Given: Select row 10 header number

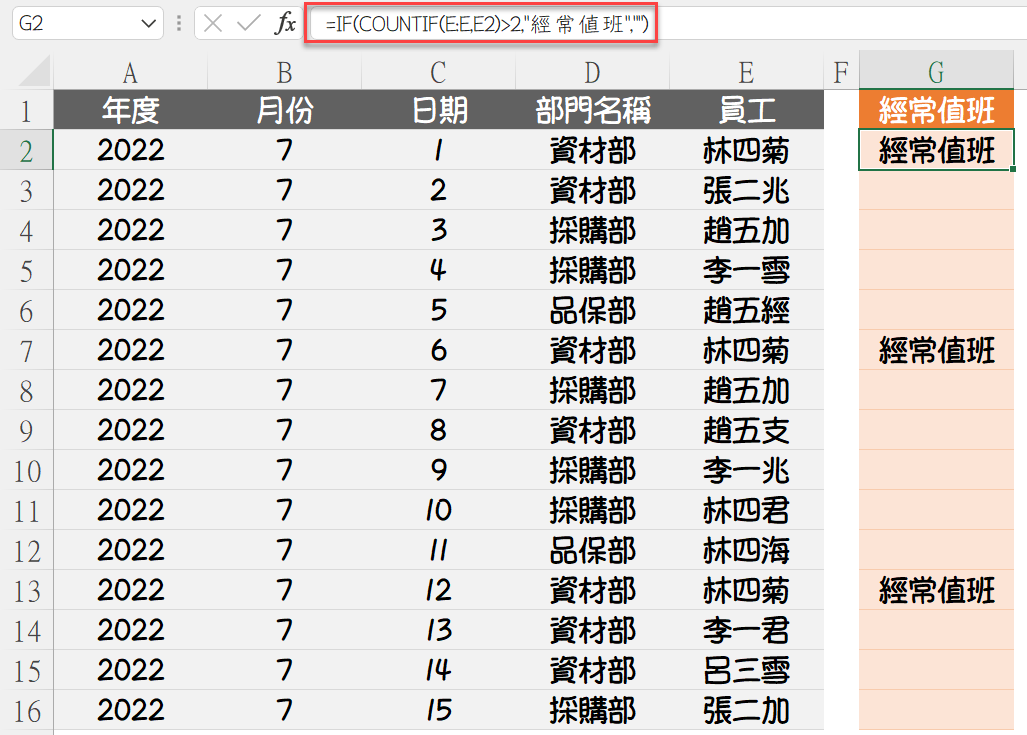Looking at the screenshot, I should point(26,470).
